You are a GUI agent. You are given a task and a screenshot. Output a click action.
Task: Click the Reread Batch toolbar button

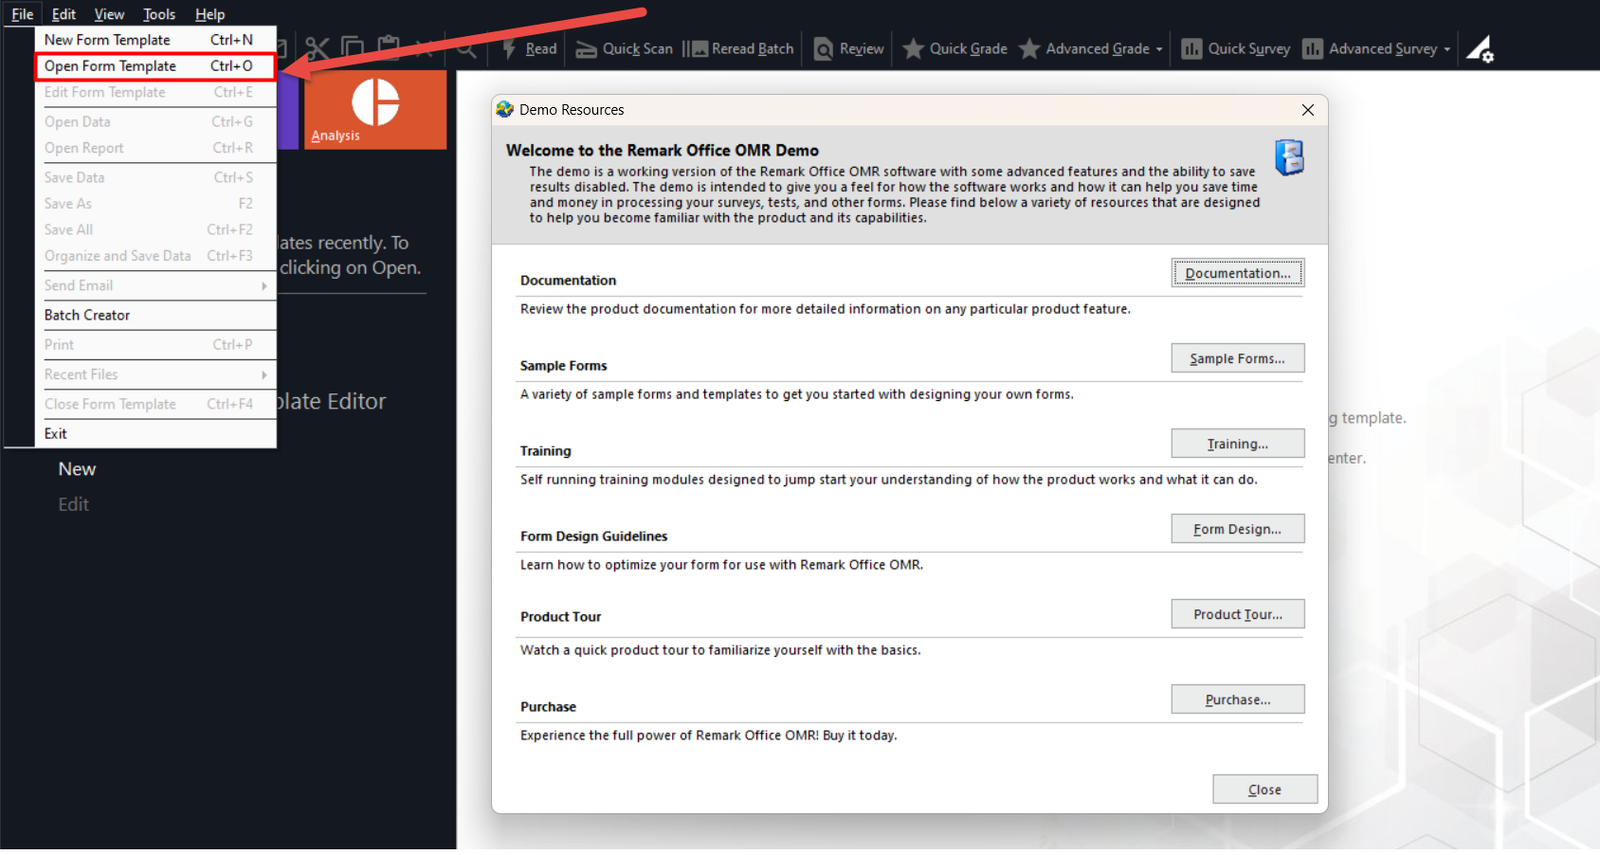739,49
